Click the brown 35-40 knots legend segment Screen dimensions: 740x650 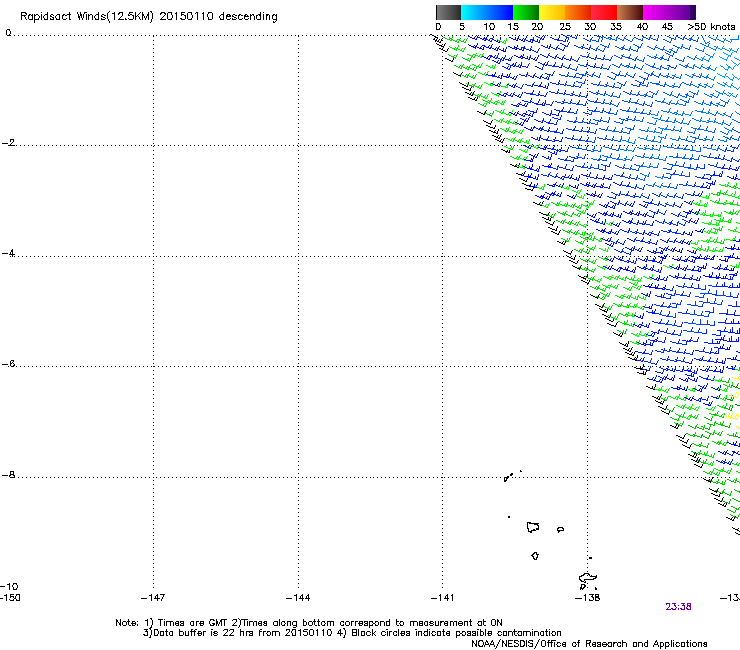pyautogui.click(x=630, y=12)
